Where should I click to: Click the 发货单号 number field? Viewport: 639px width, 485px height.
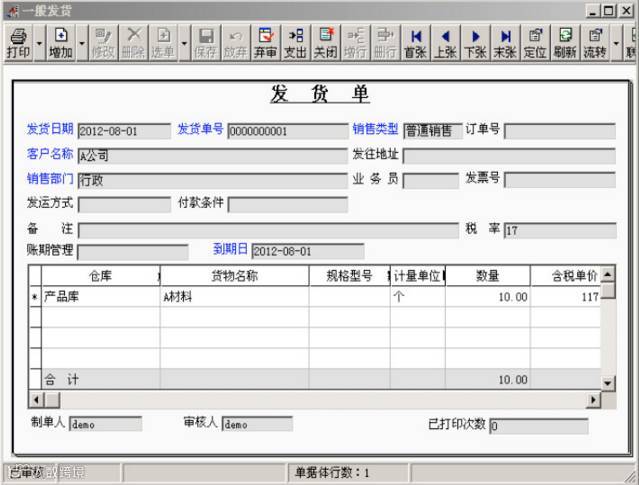point(288,131)
